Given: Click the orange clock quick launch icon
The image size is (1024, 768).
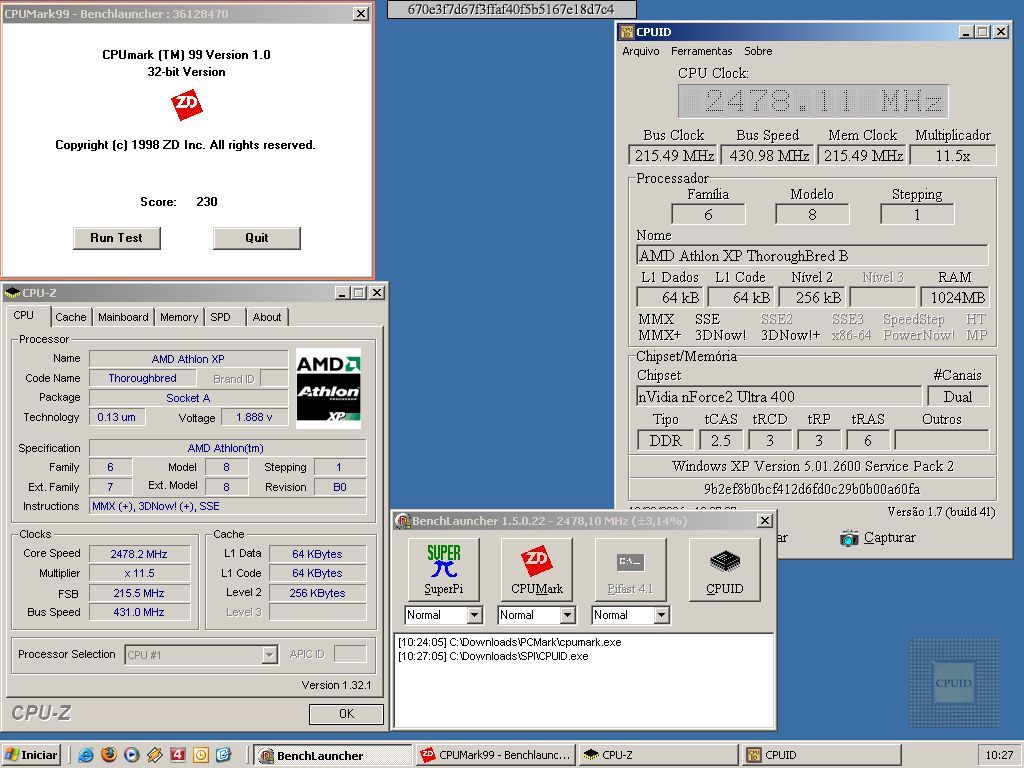Looking at the screenshot, I should pyautogui.click(x=200, y=755).
